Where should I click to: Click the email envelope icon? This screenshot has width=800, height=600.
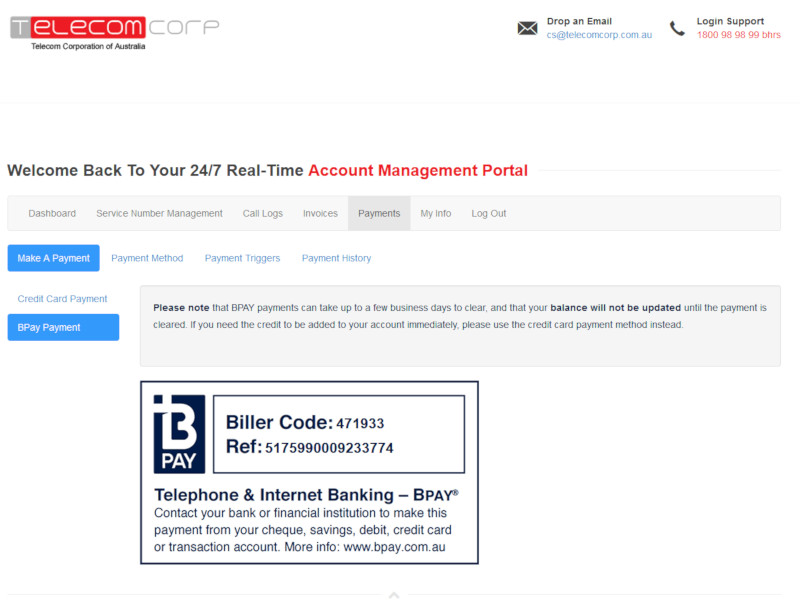528,27
